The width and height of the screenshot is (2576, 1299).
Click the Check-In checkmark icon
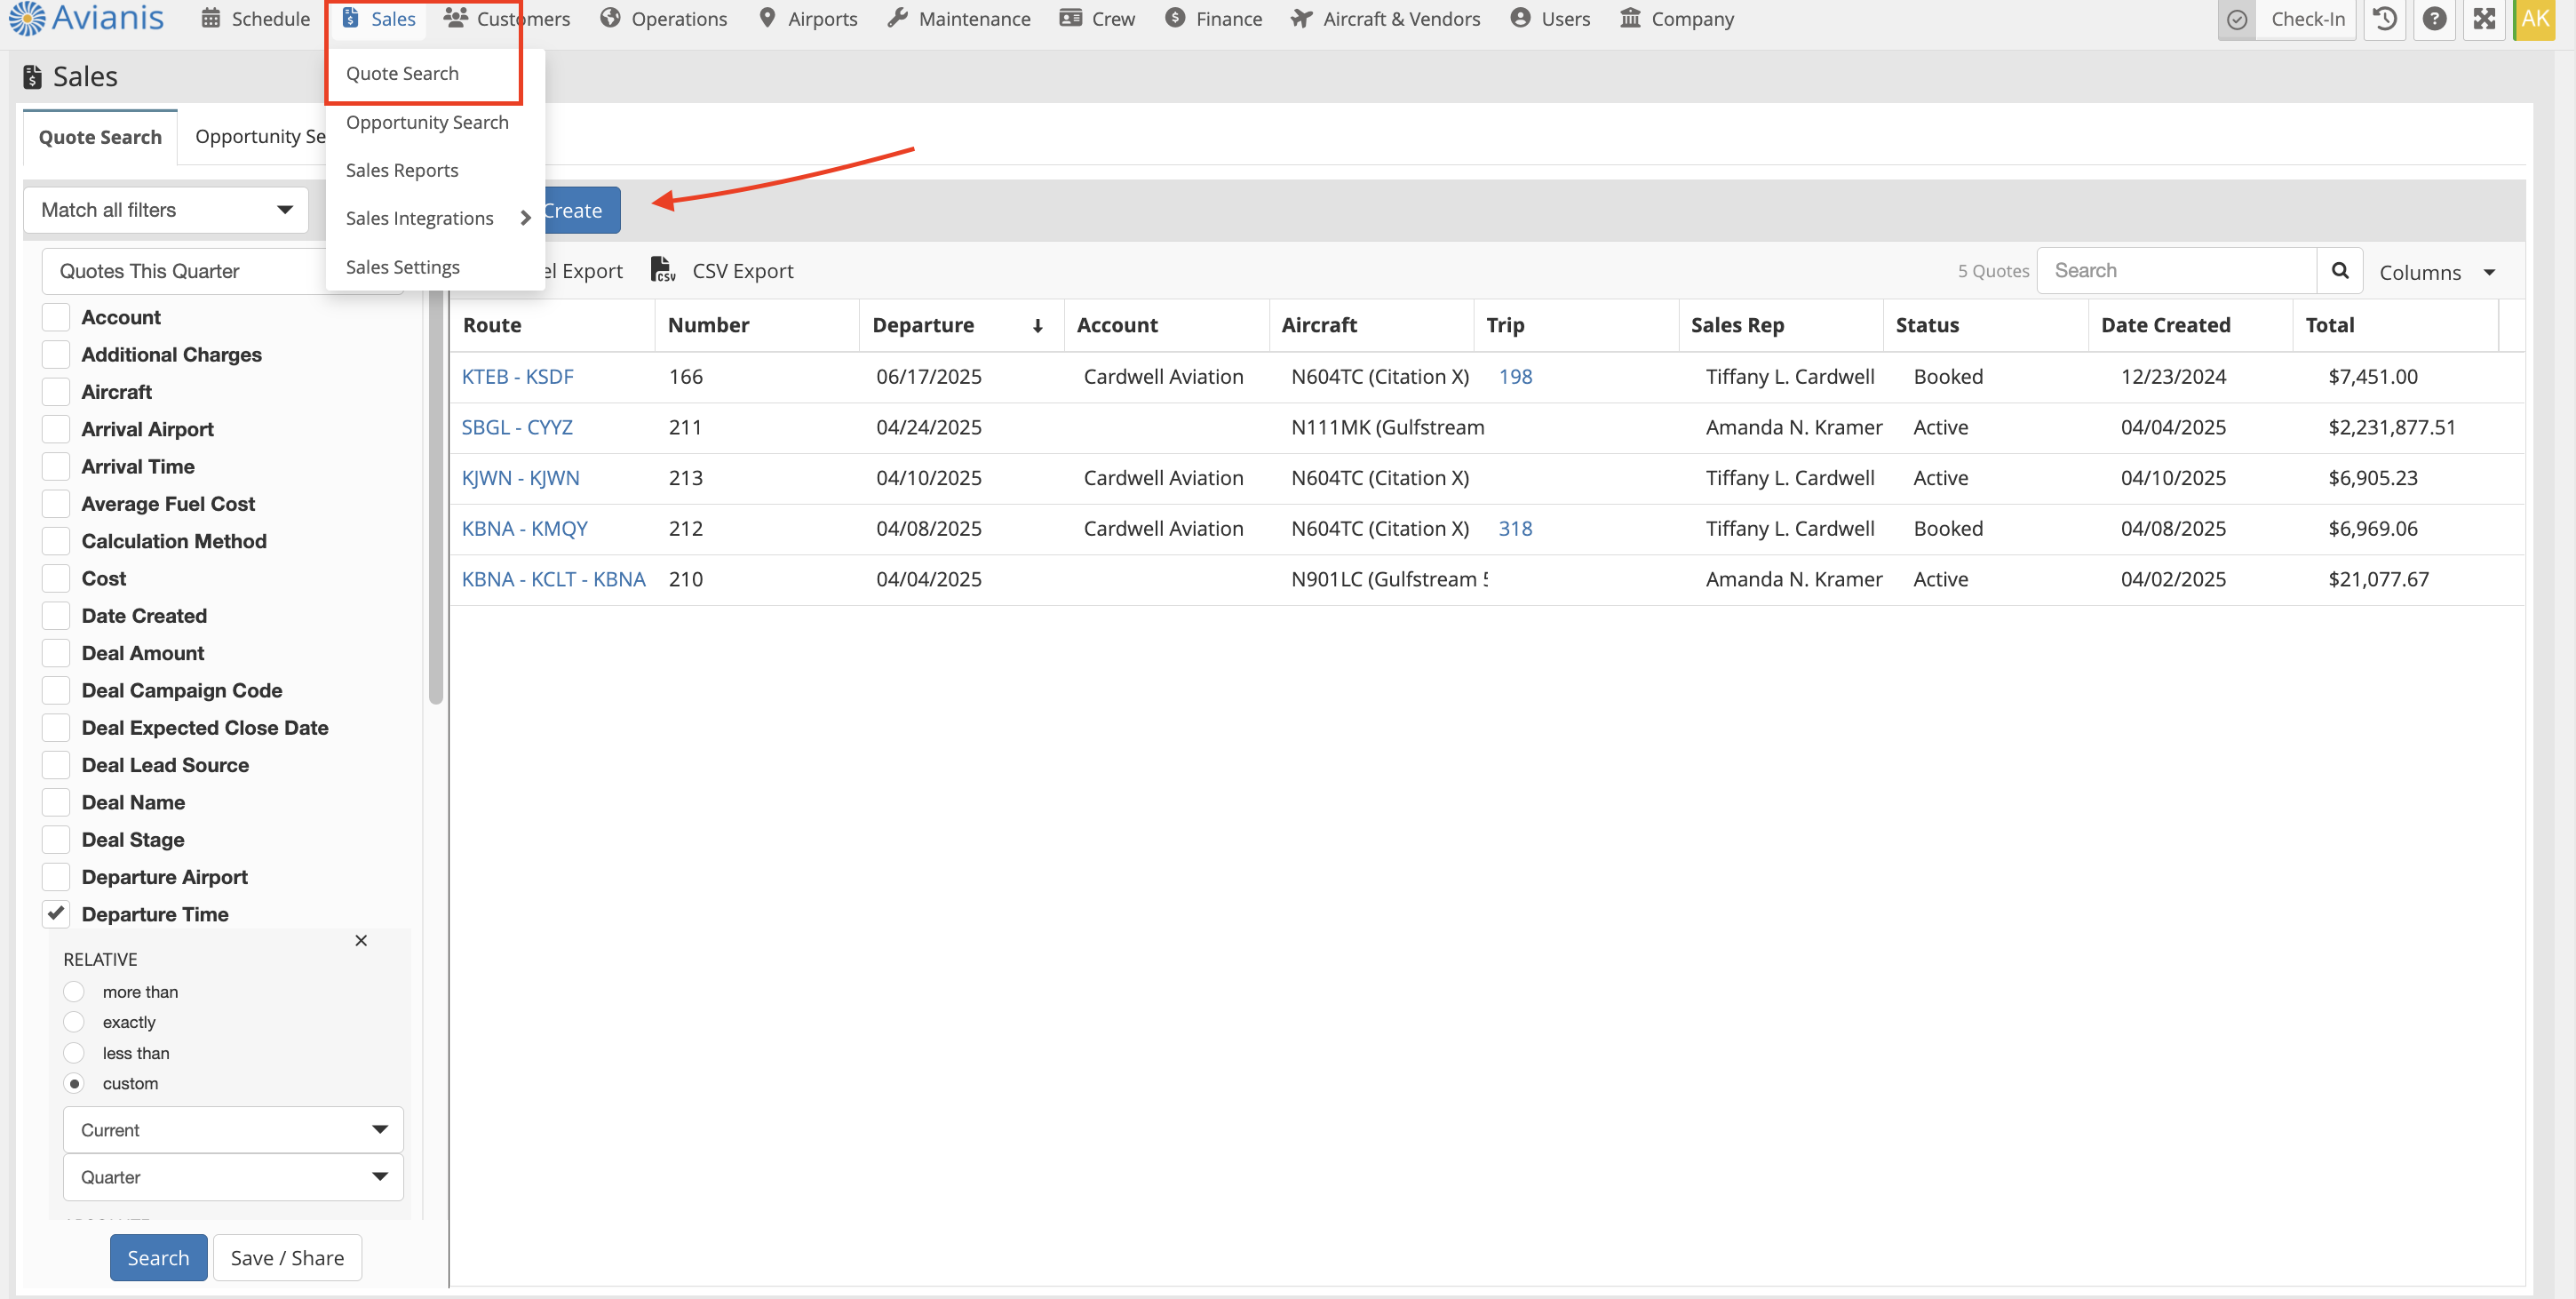(2237, 19)
